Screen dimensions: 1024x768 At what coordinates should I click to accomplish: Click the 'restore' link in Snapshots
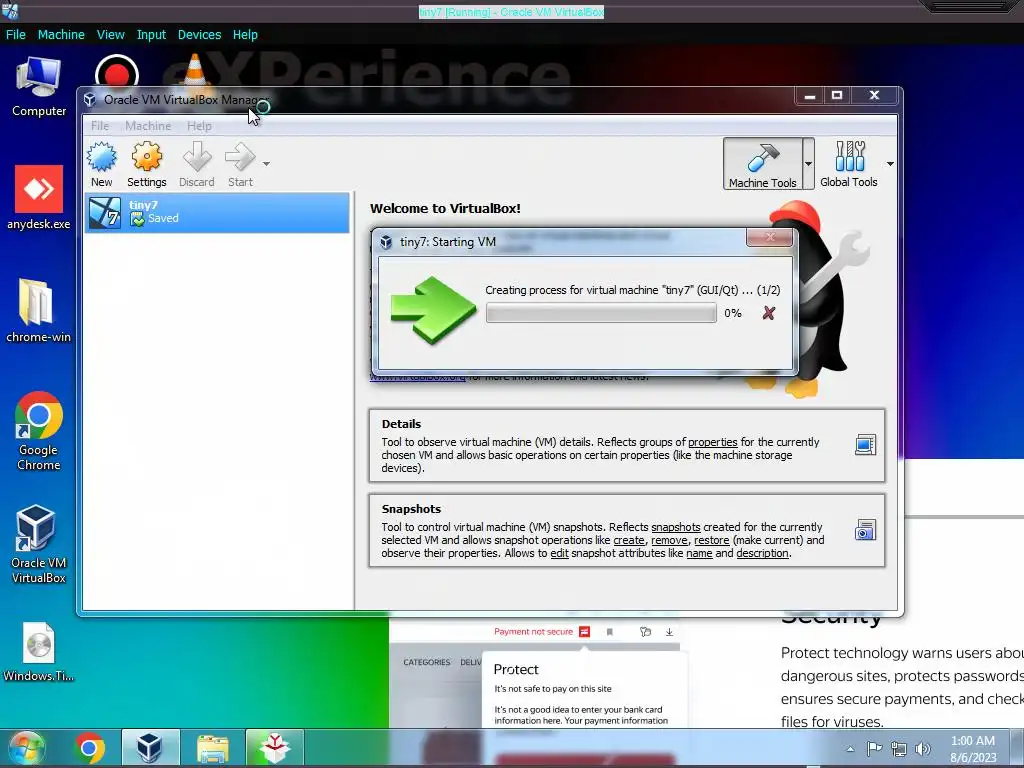click(712, 540)
